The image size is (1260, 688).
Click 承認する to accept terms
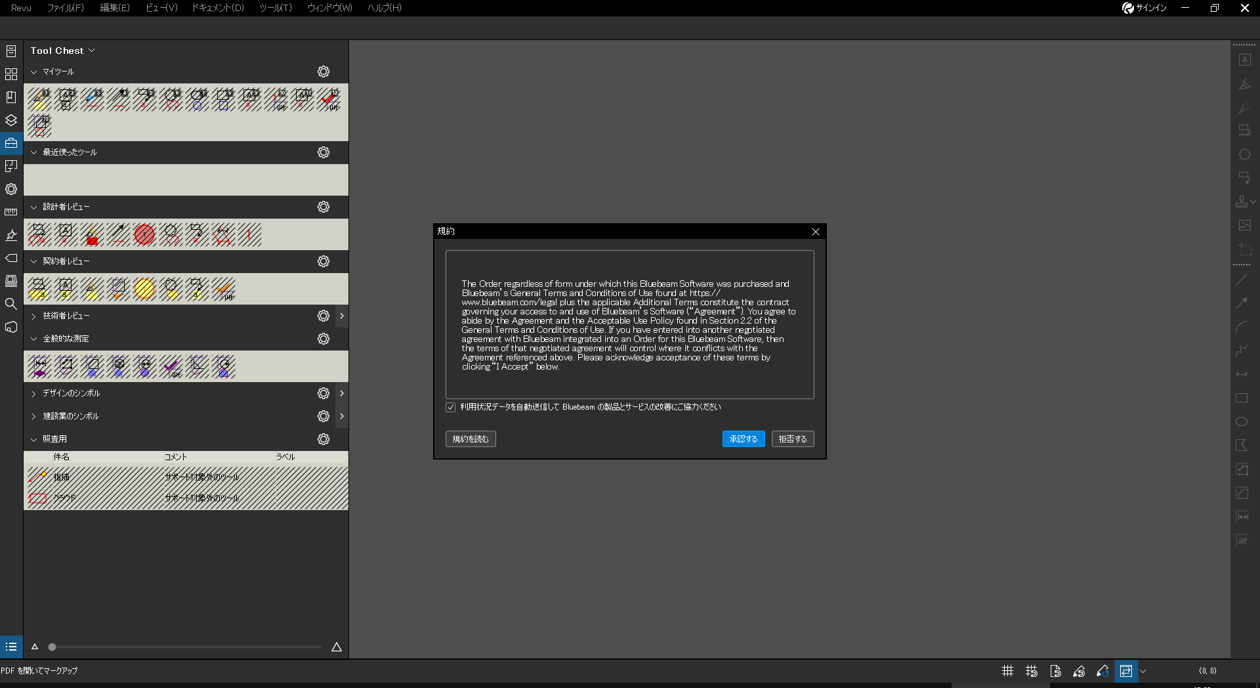click(x=743, y=439)
